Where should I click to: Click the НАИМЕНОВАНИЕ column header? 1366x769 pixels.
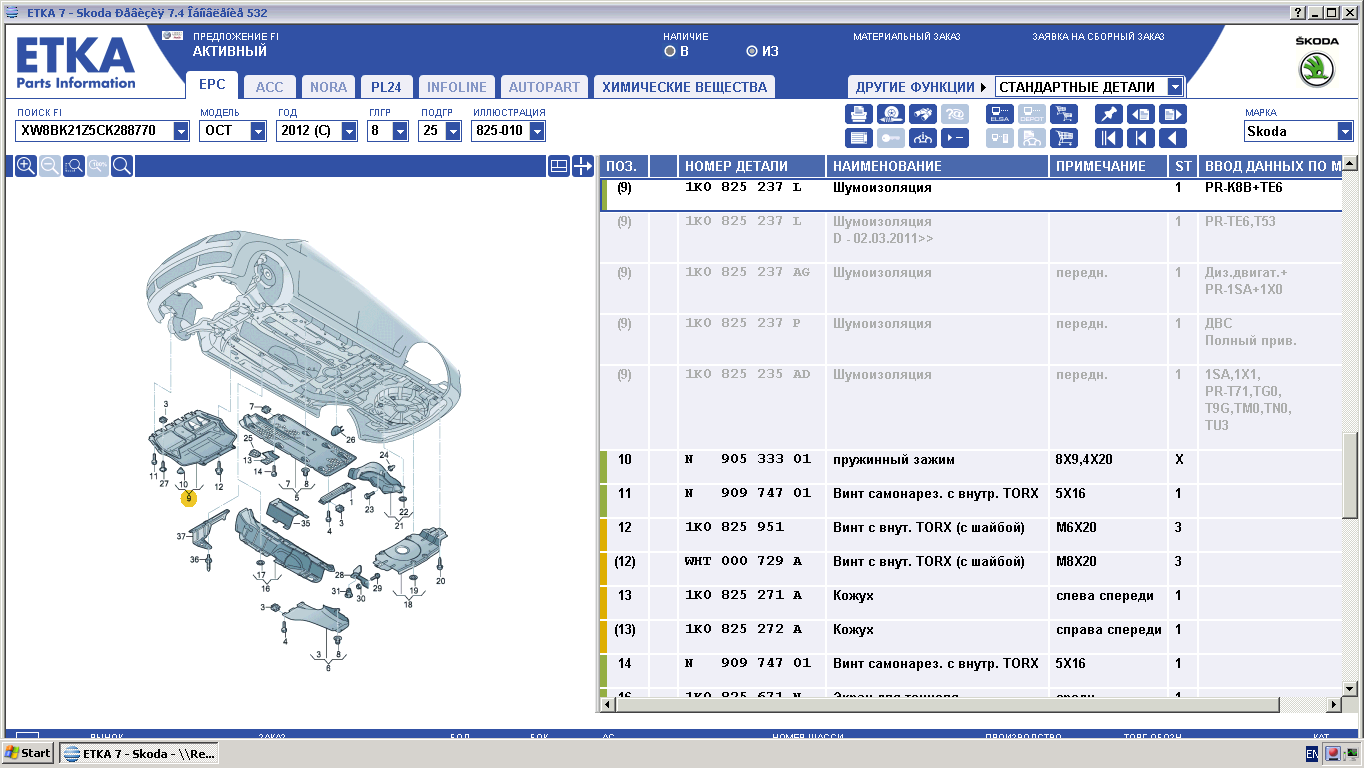pyautogui.click(x=938, y=166)
